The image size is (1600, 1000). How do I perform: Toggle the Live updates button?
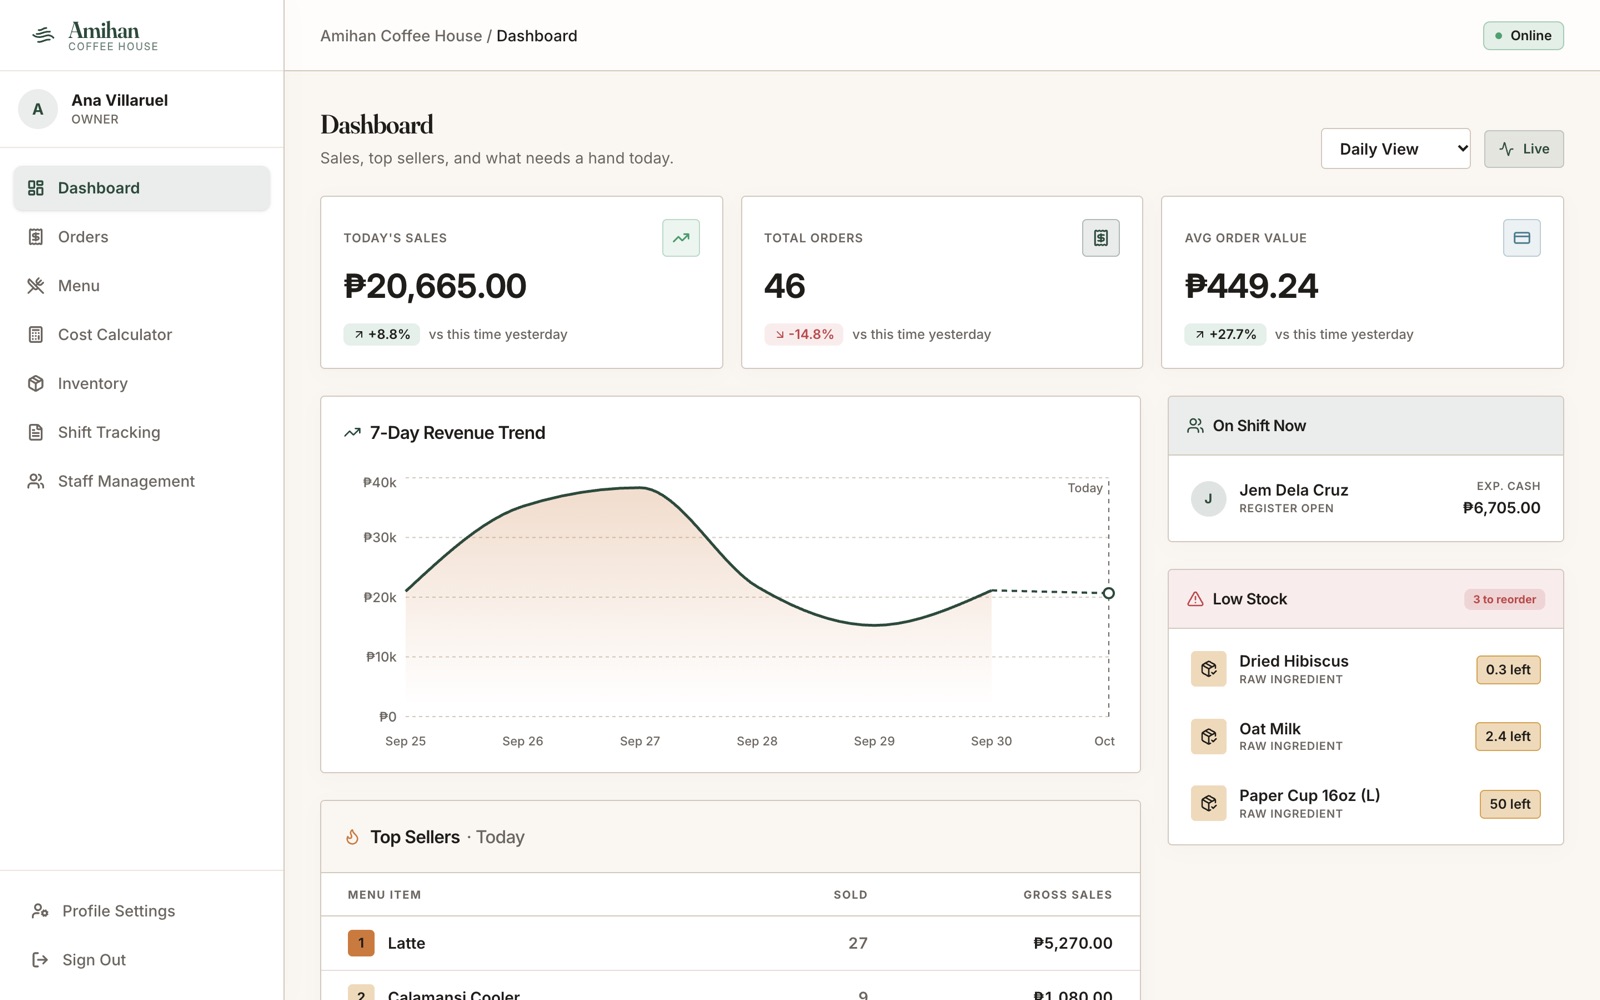point(1524,149)
